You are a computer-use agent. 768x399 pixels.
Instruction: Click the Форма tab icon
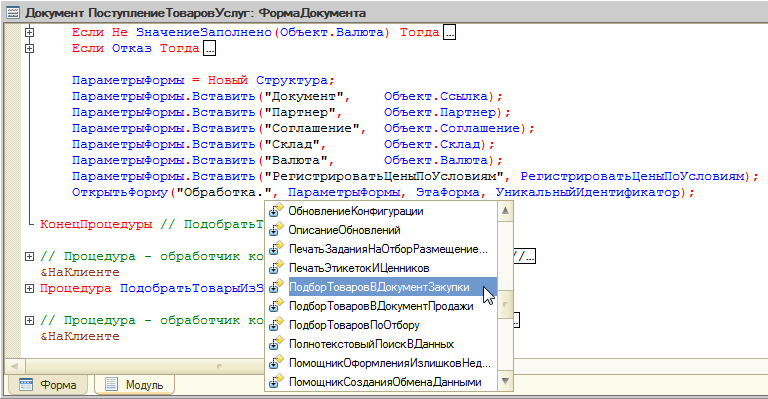(x=25, y=385)
